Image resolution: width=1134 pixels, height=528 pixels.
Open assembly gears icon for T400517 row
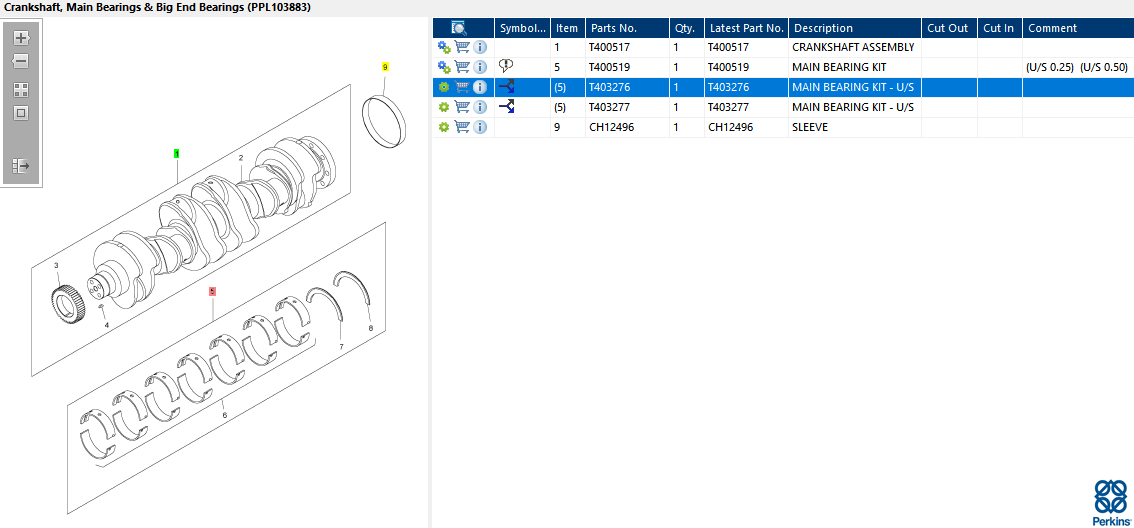pos(444,47)
